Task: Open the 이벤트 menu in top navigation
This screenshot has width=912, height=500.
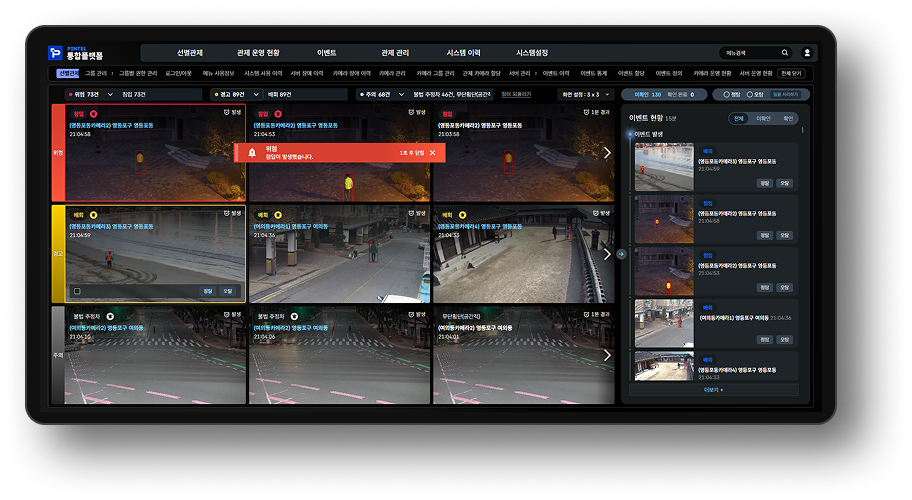Action: pyautogui.click(x=326, y=53)
